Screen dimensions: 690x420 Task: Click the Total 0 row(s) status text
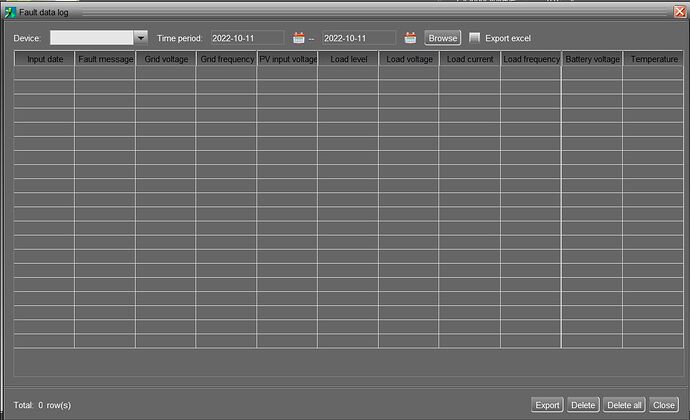click(42, 405)
